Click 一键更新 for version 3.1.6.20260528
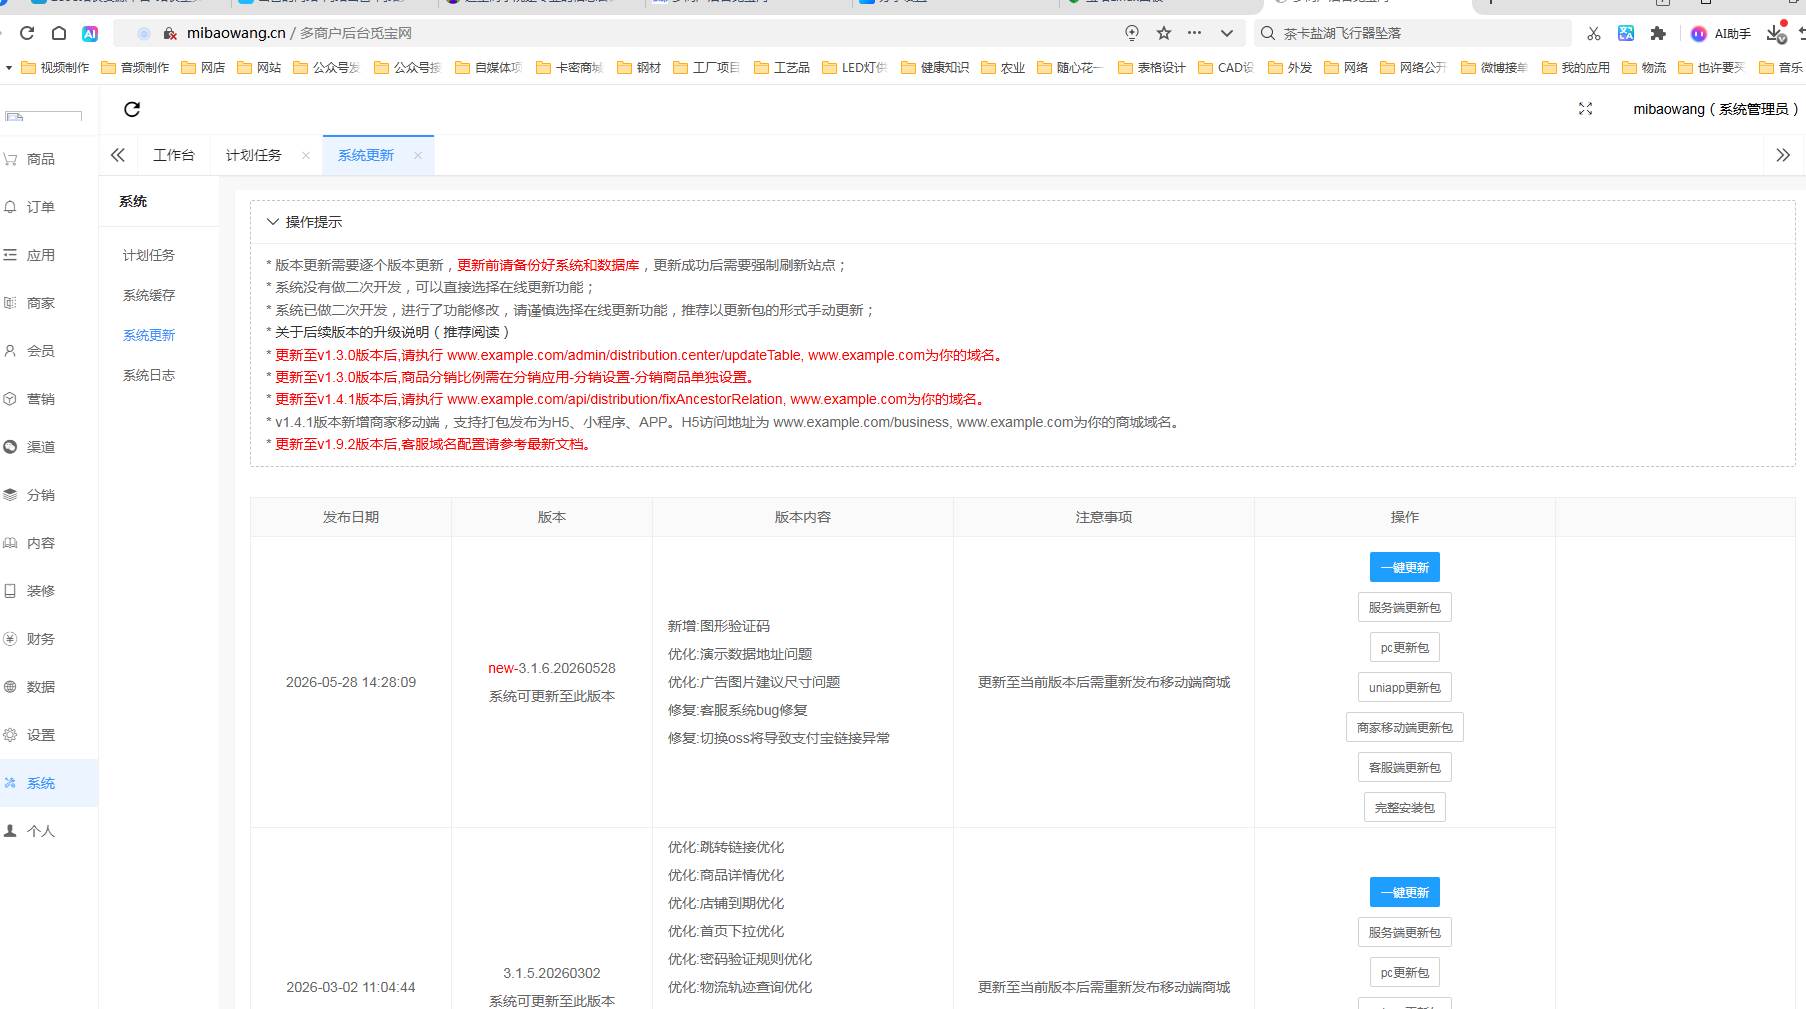This screenshot has width=1806, height=1009. (x=1405, y=567)
